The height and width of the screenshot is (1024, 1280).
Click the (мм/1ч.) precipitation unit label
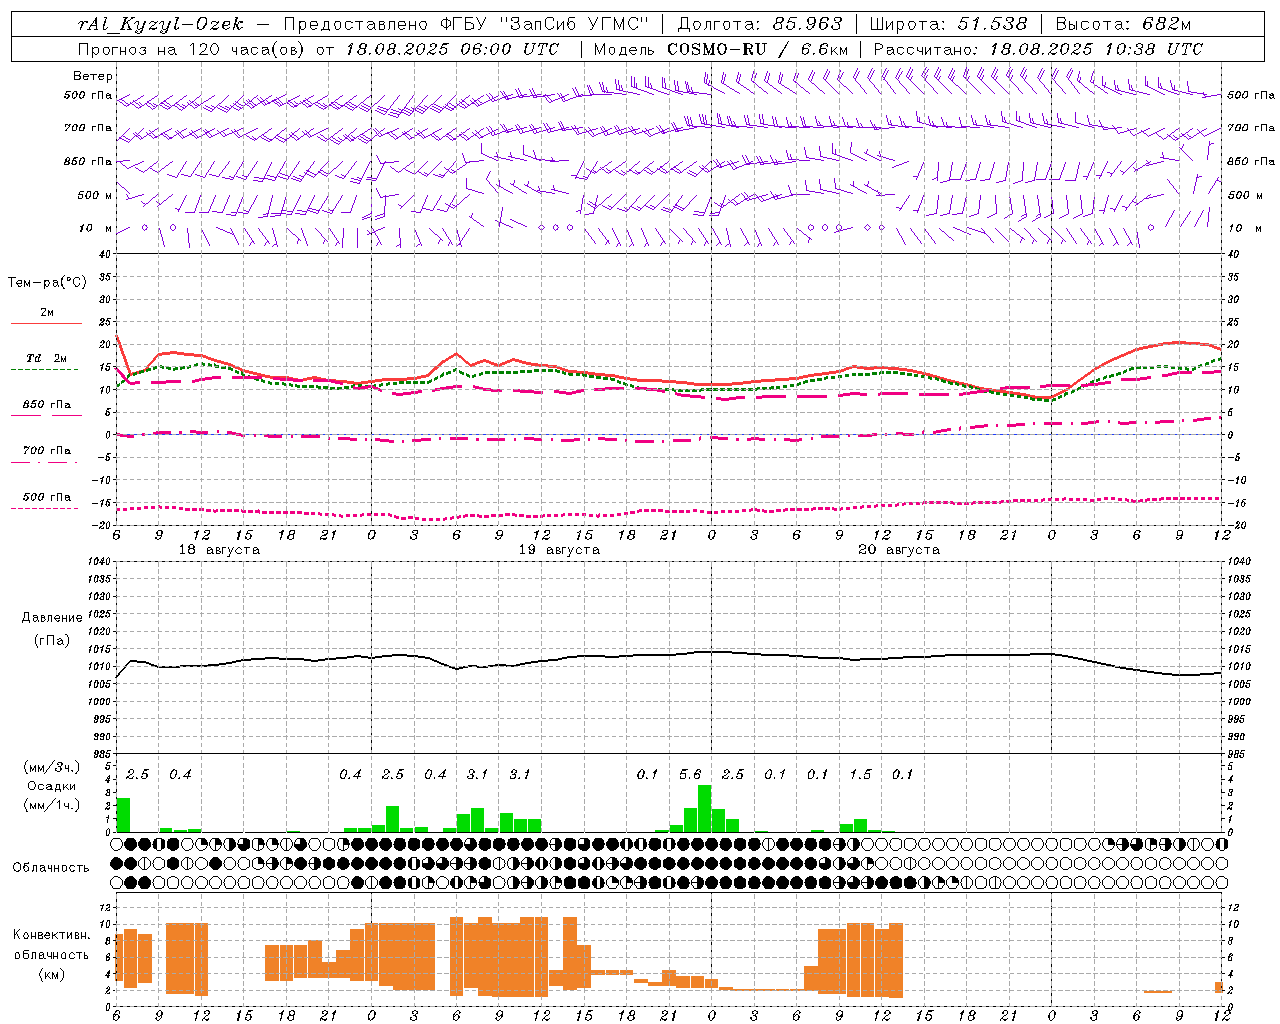[x=52, y=805]
